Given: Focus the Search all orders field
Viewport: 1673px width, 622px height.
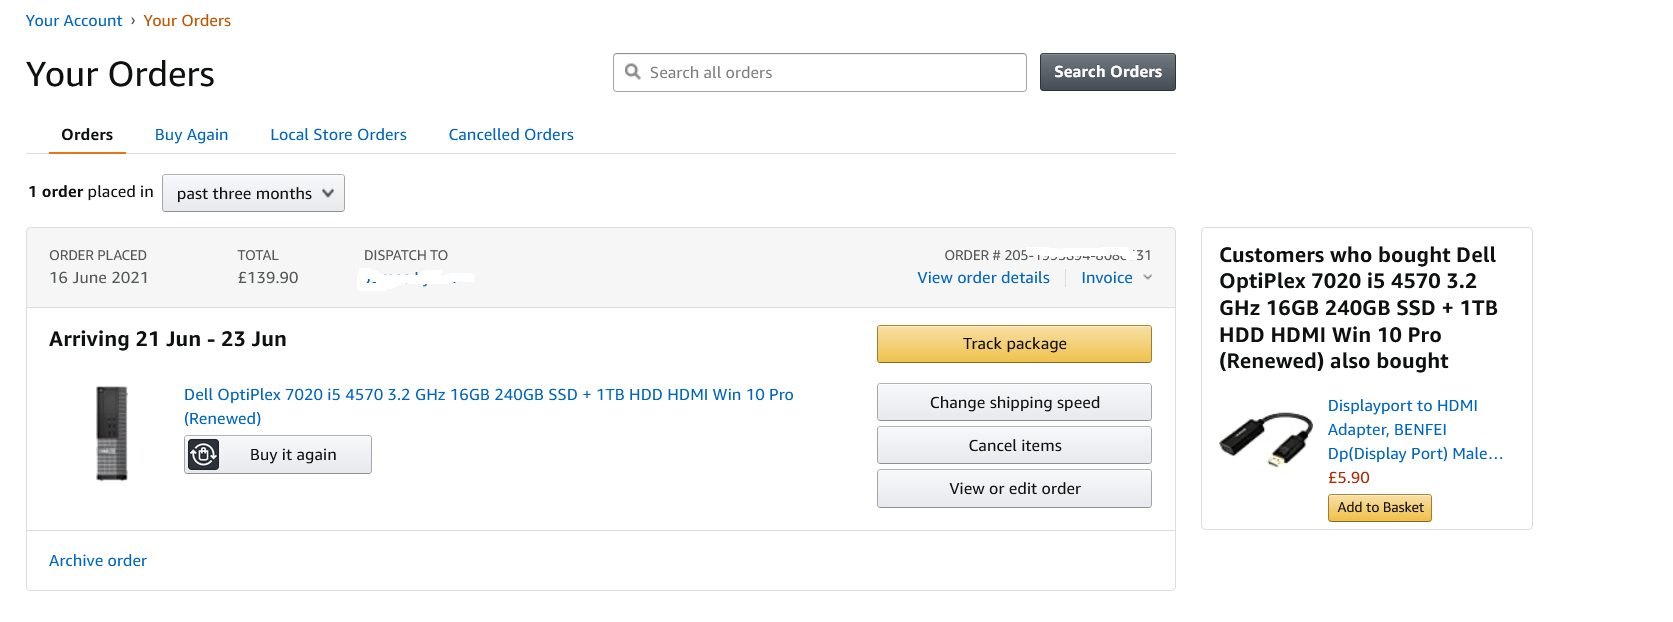Looking at the screenshot, I should pyautogui.click(x=820, y=72).
